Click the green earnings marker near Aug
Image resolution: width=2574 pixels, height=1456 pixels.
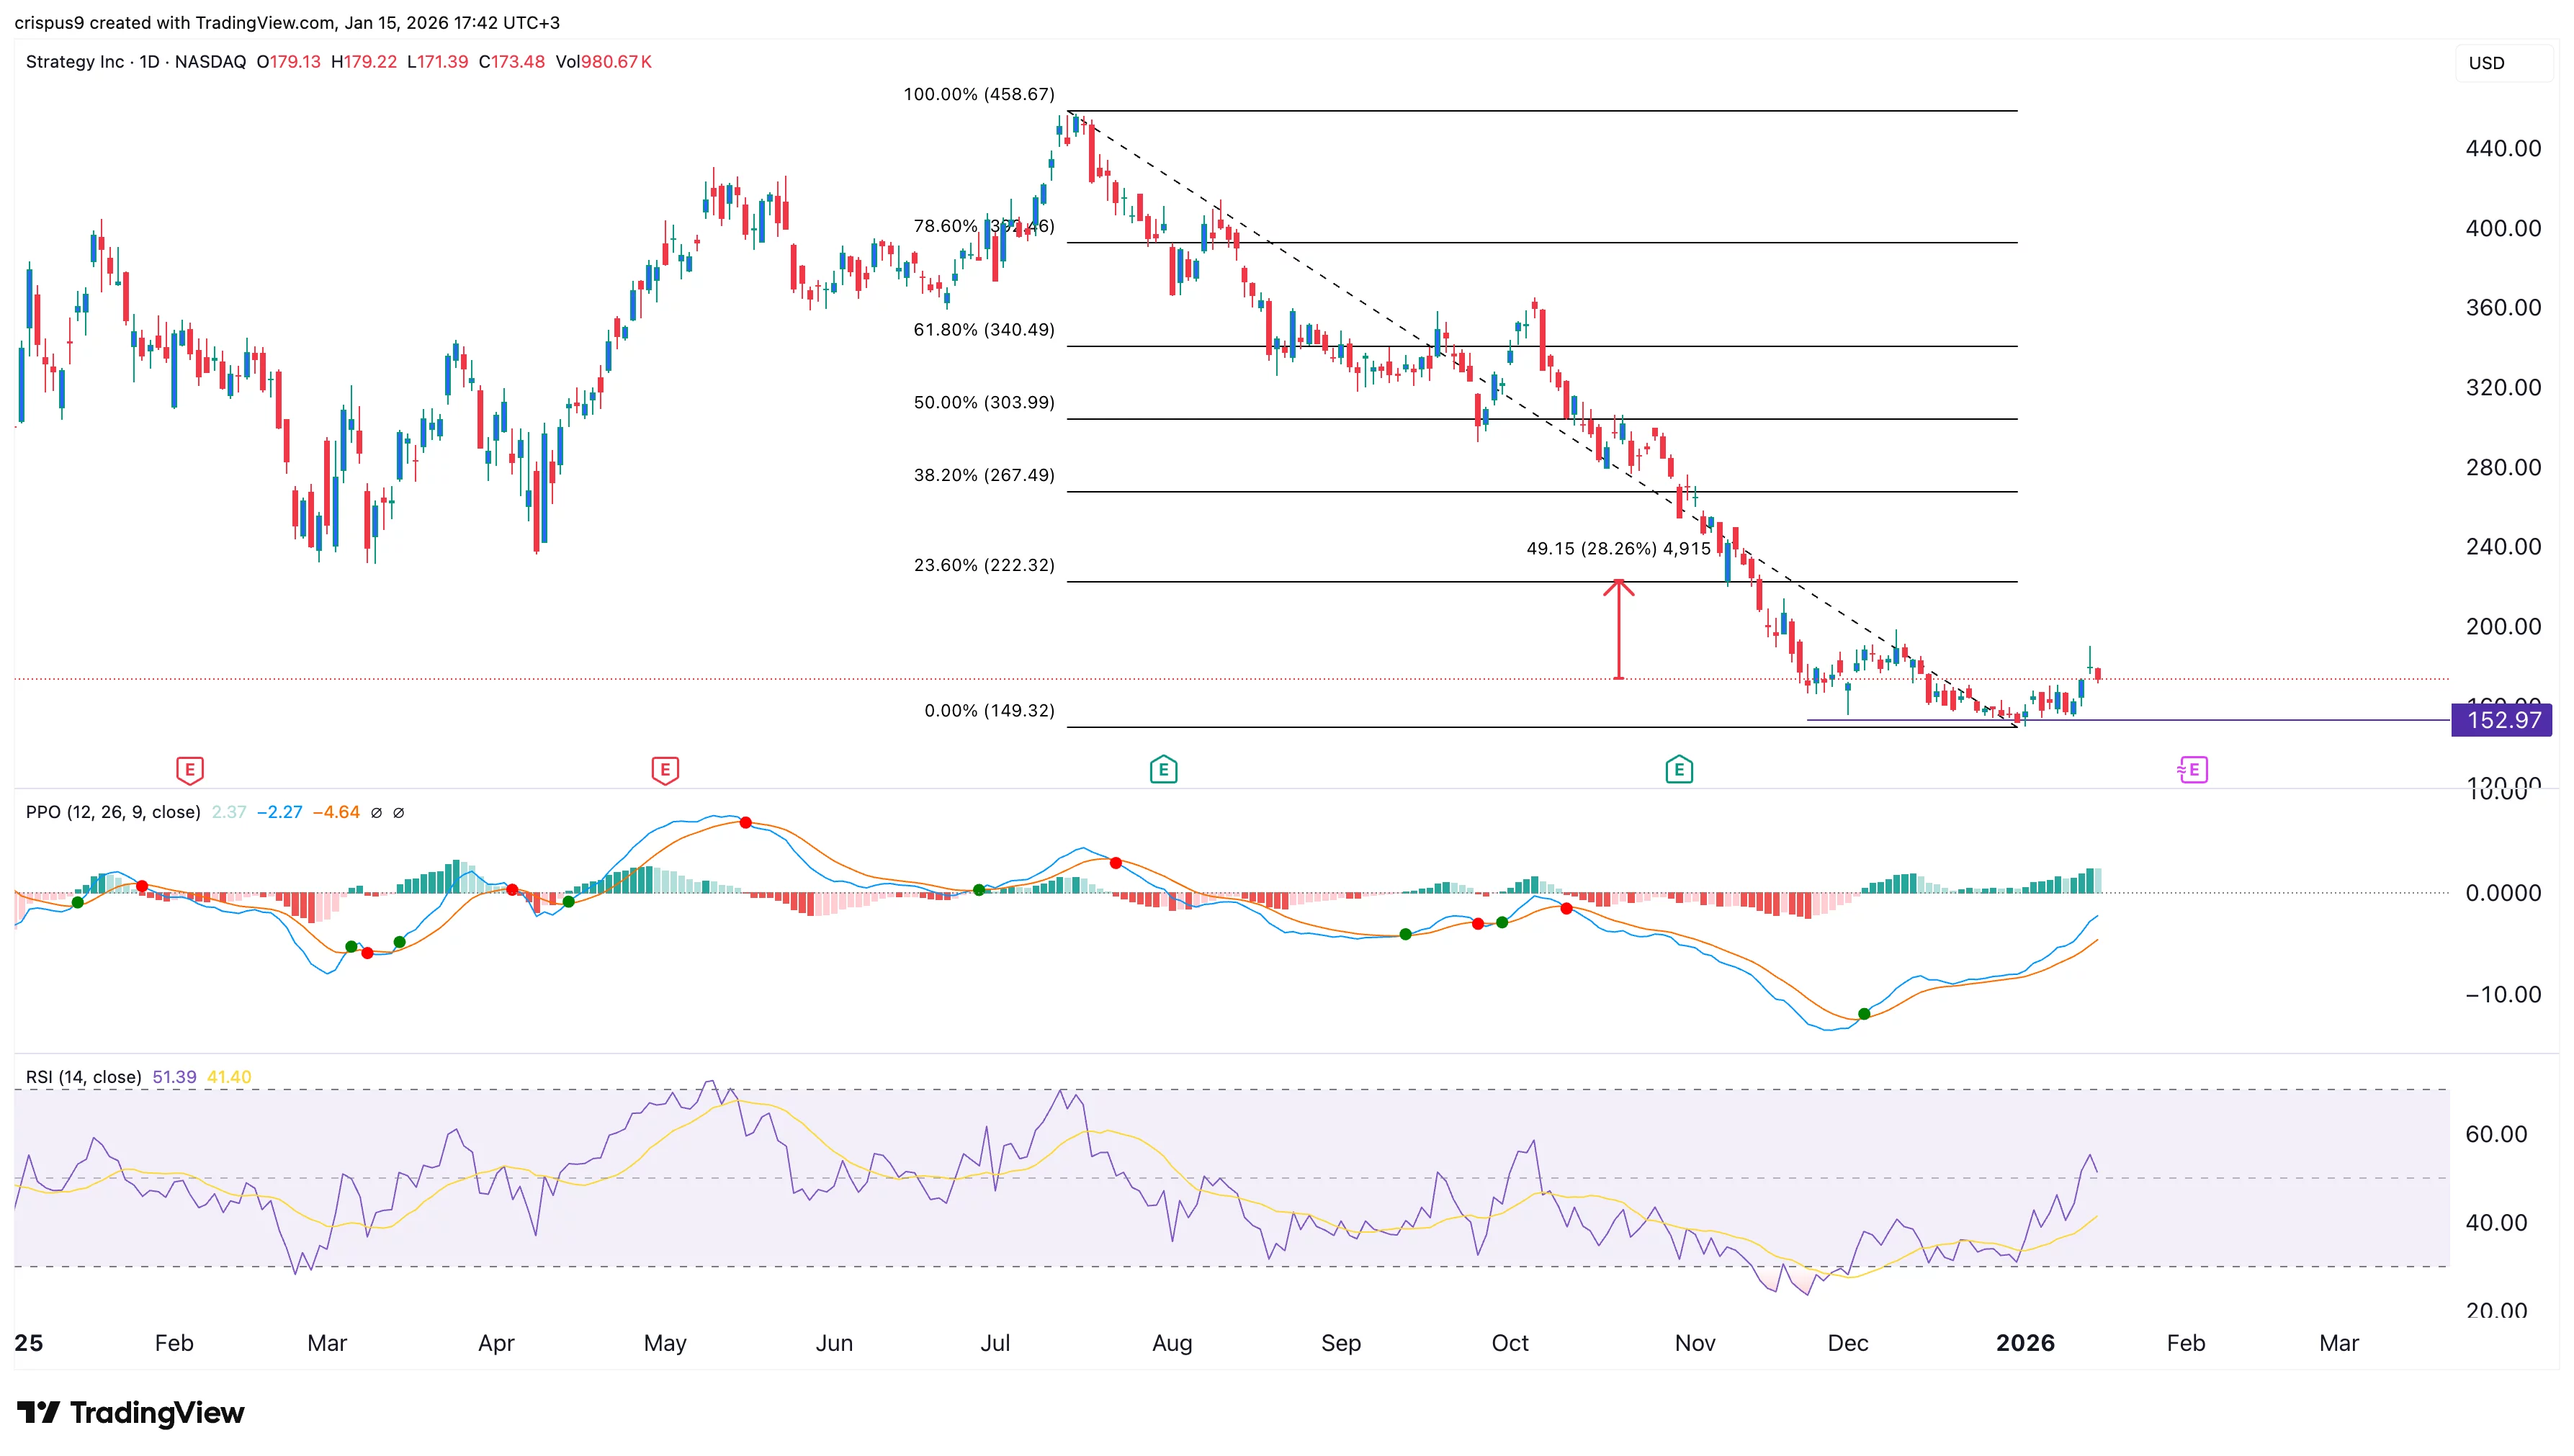1163,770
